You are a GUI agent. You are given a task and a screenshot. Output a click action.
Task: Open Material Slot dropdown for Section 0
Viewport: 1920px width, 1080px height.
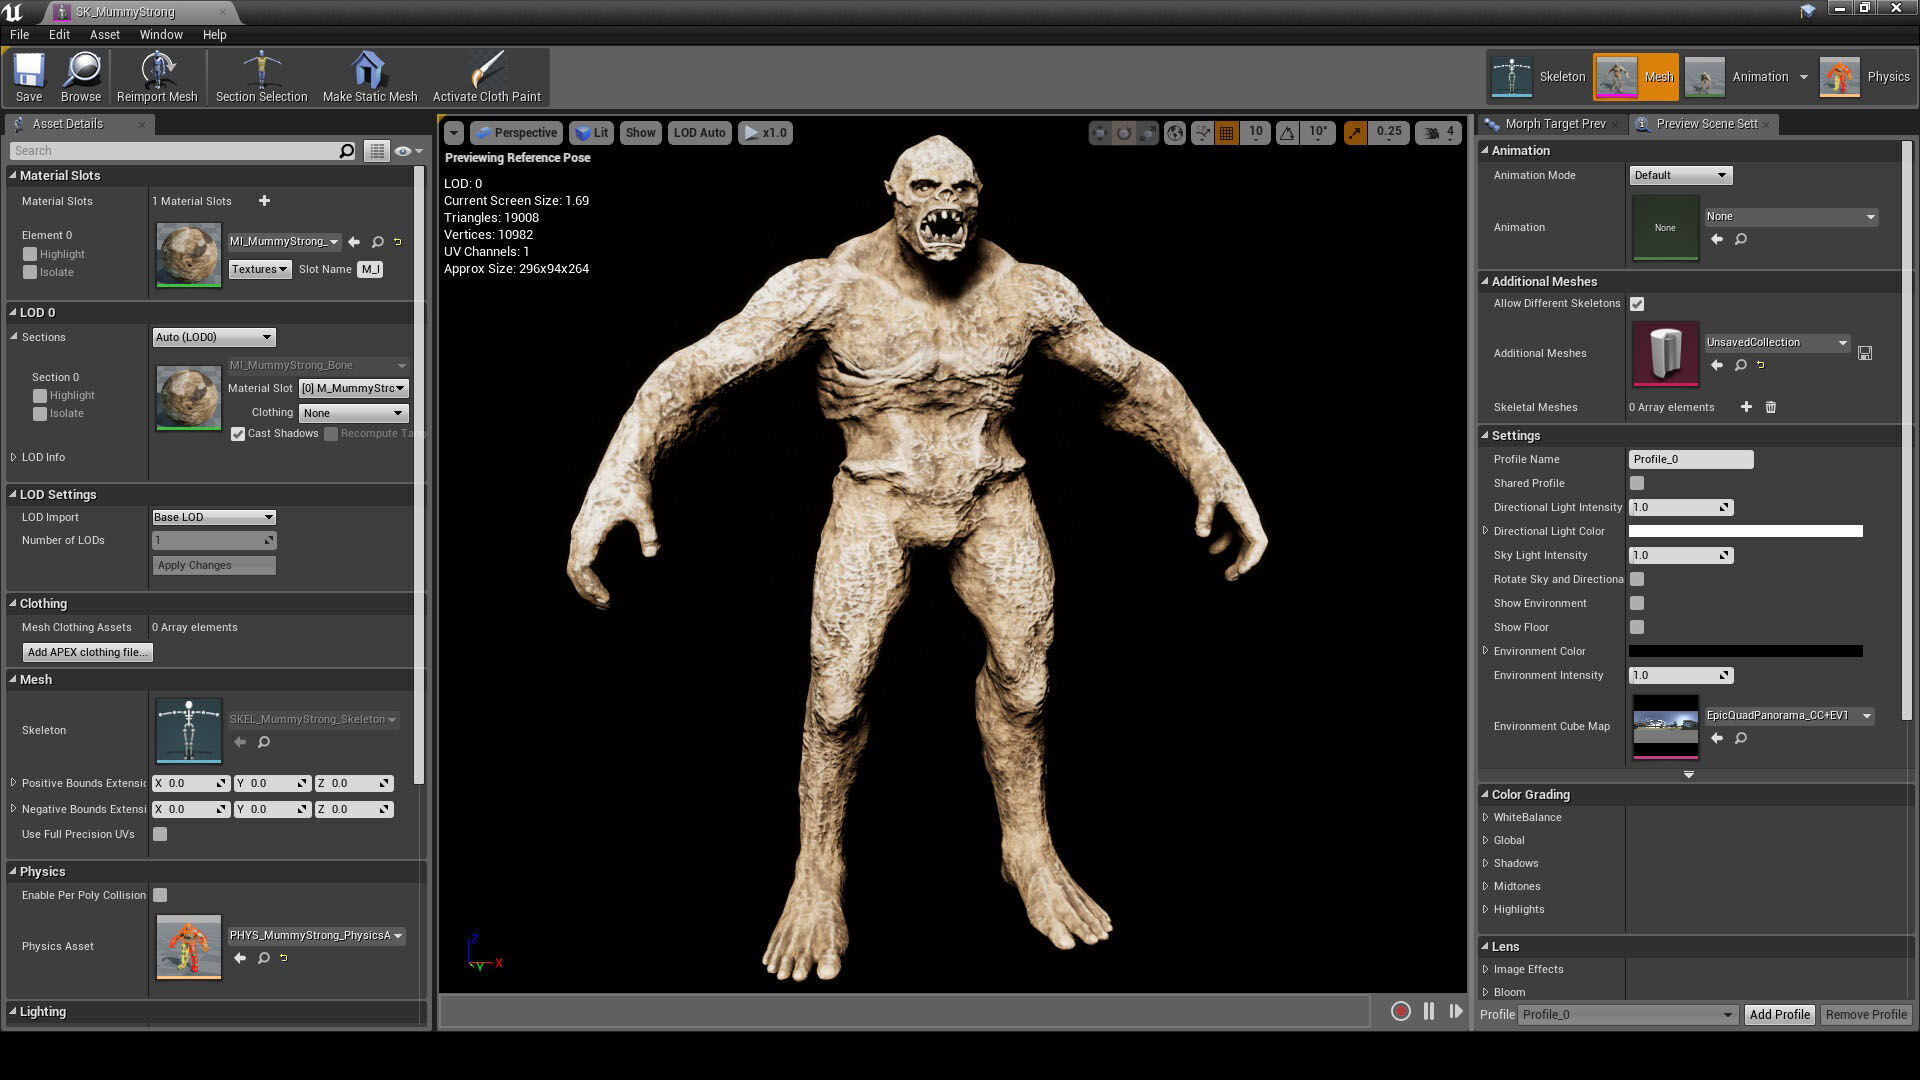click(x=353, y=388)
